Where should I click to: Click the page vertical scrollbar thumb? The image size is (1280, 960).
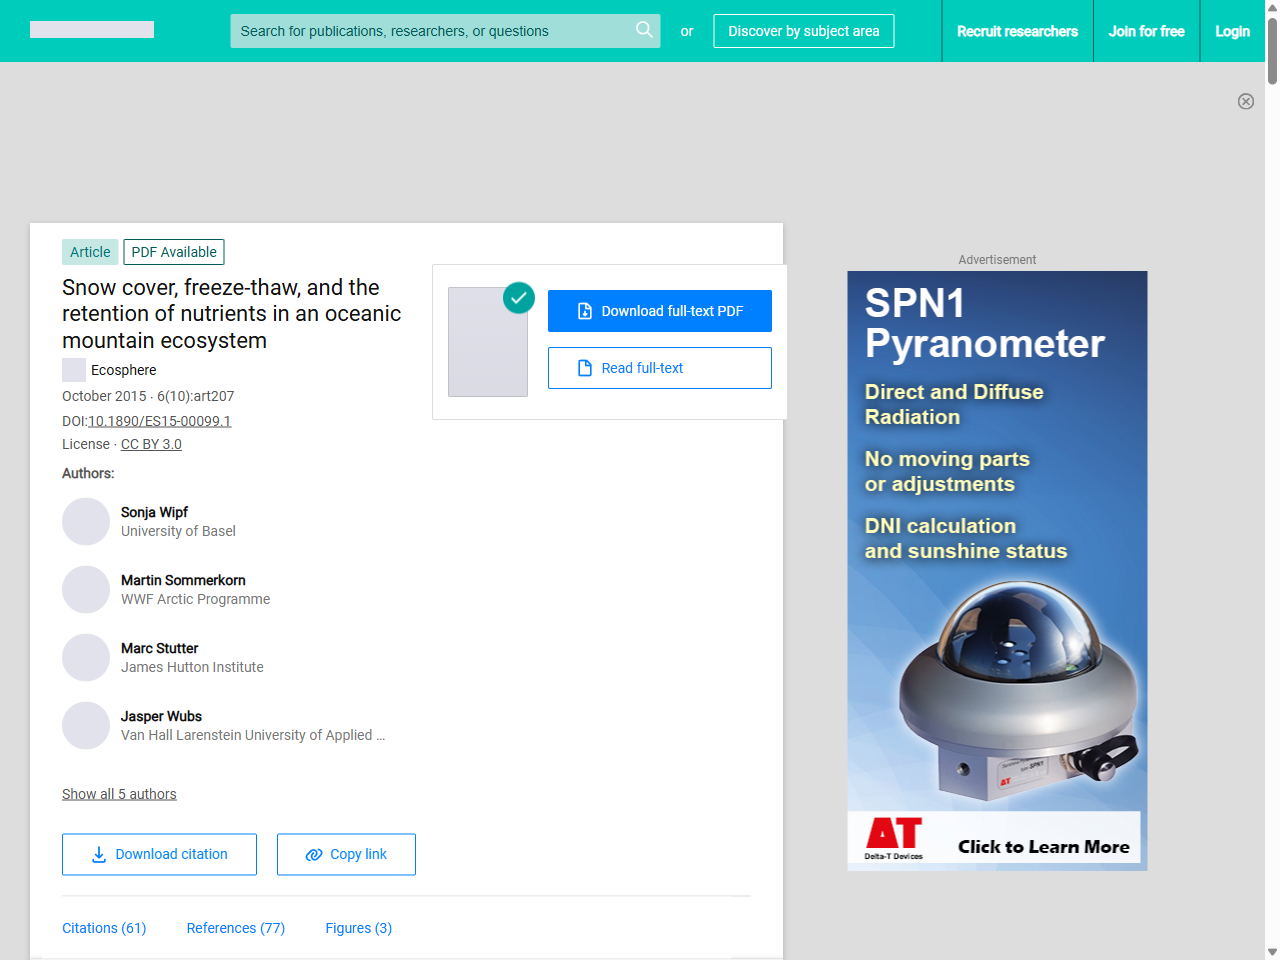(1272, 50)
